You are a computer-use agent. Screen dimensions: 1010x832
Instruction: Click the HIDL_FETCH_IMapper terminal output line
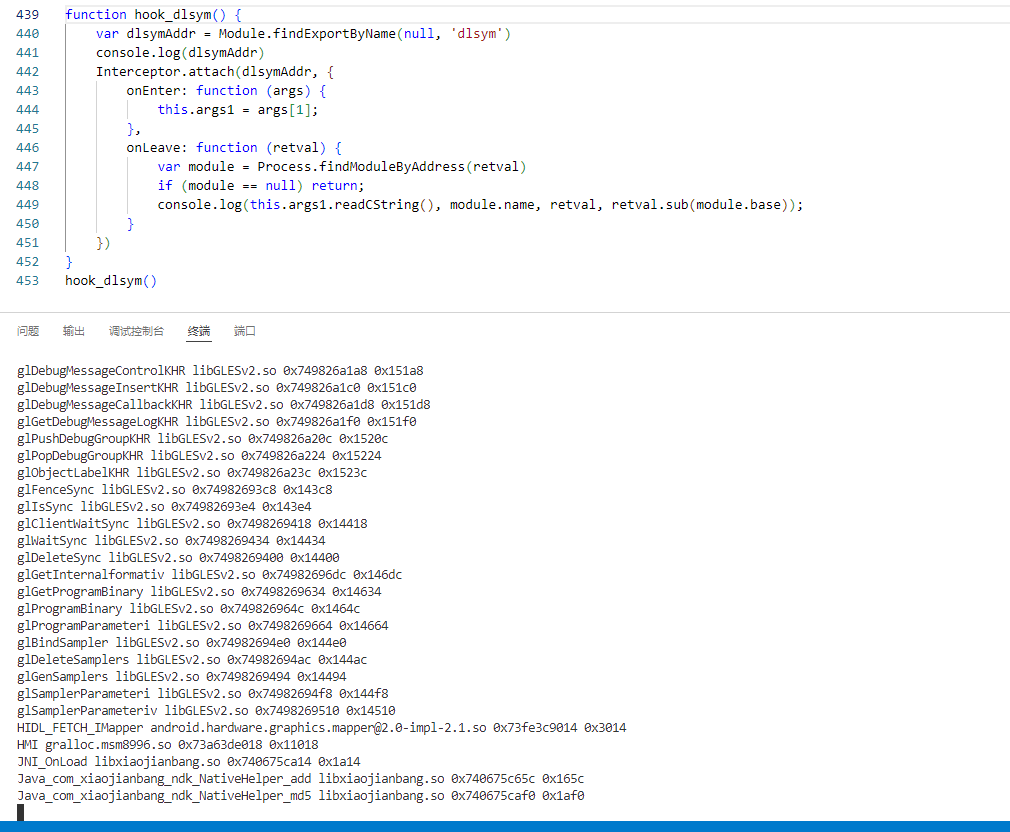pos(320,728)
